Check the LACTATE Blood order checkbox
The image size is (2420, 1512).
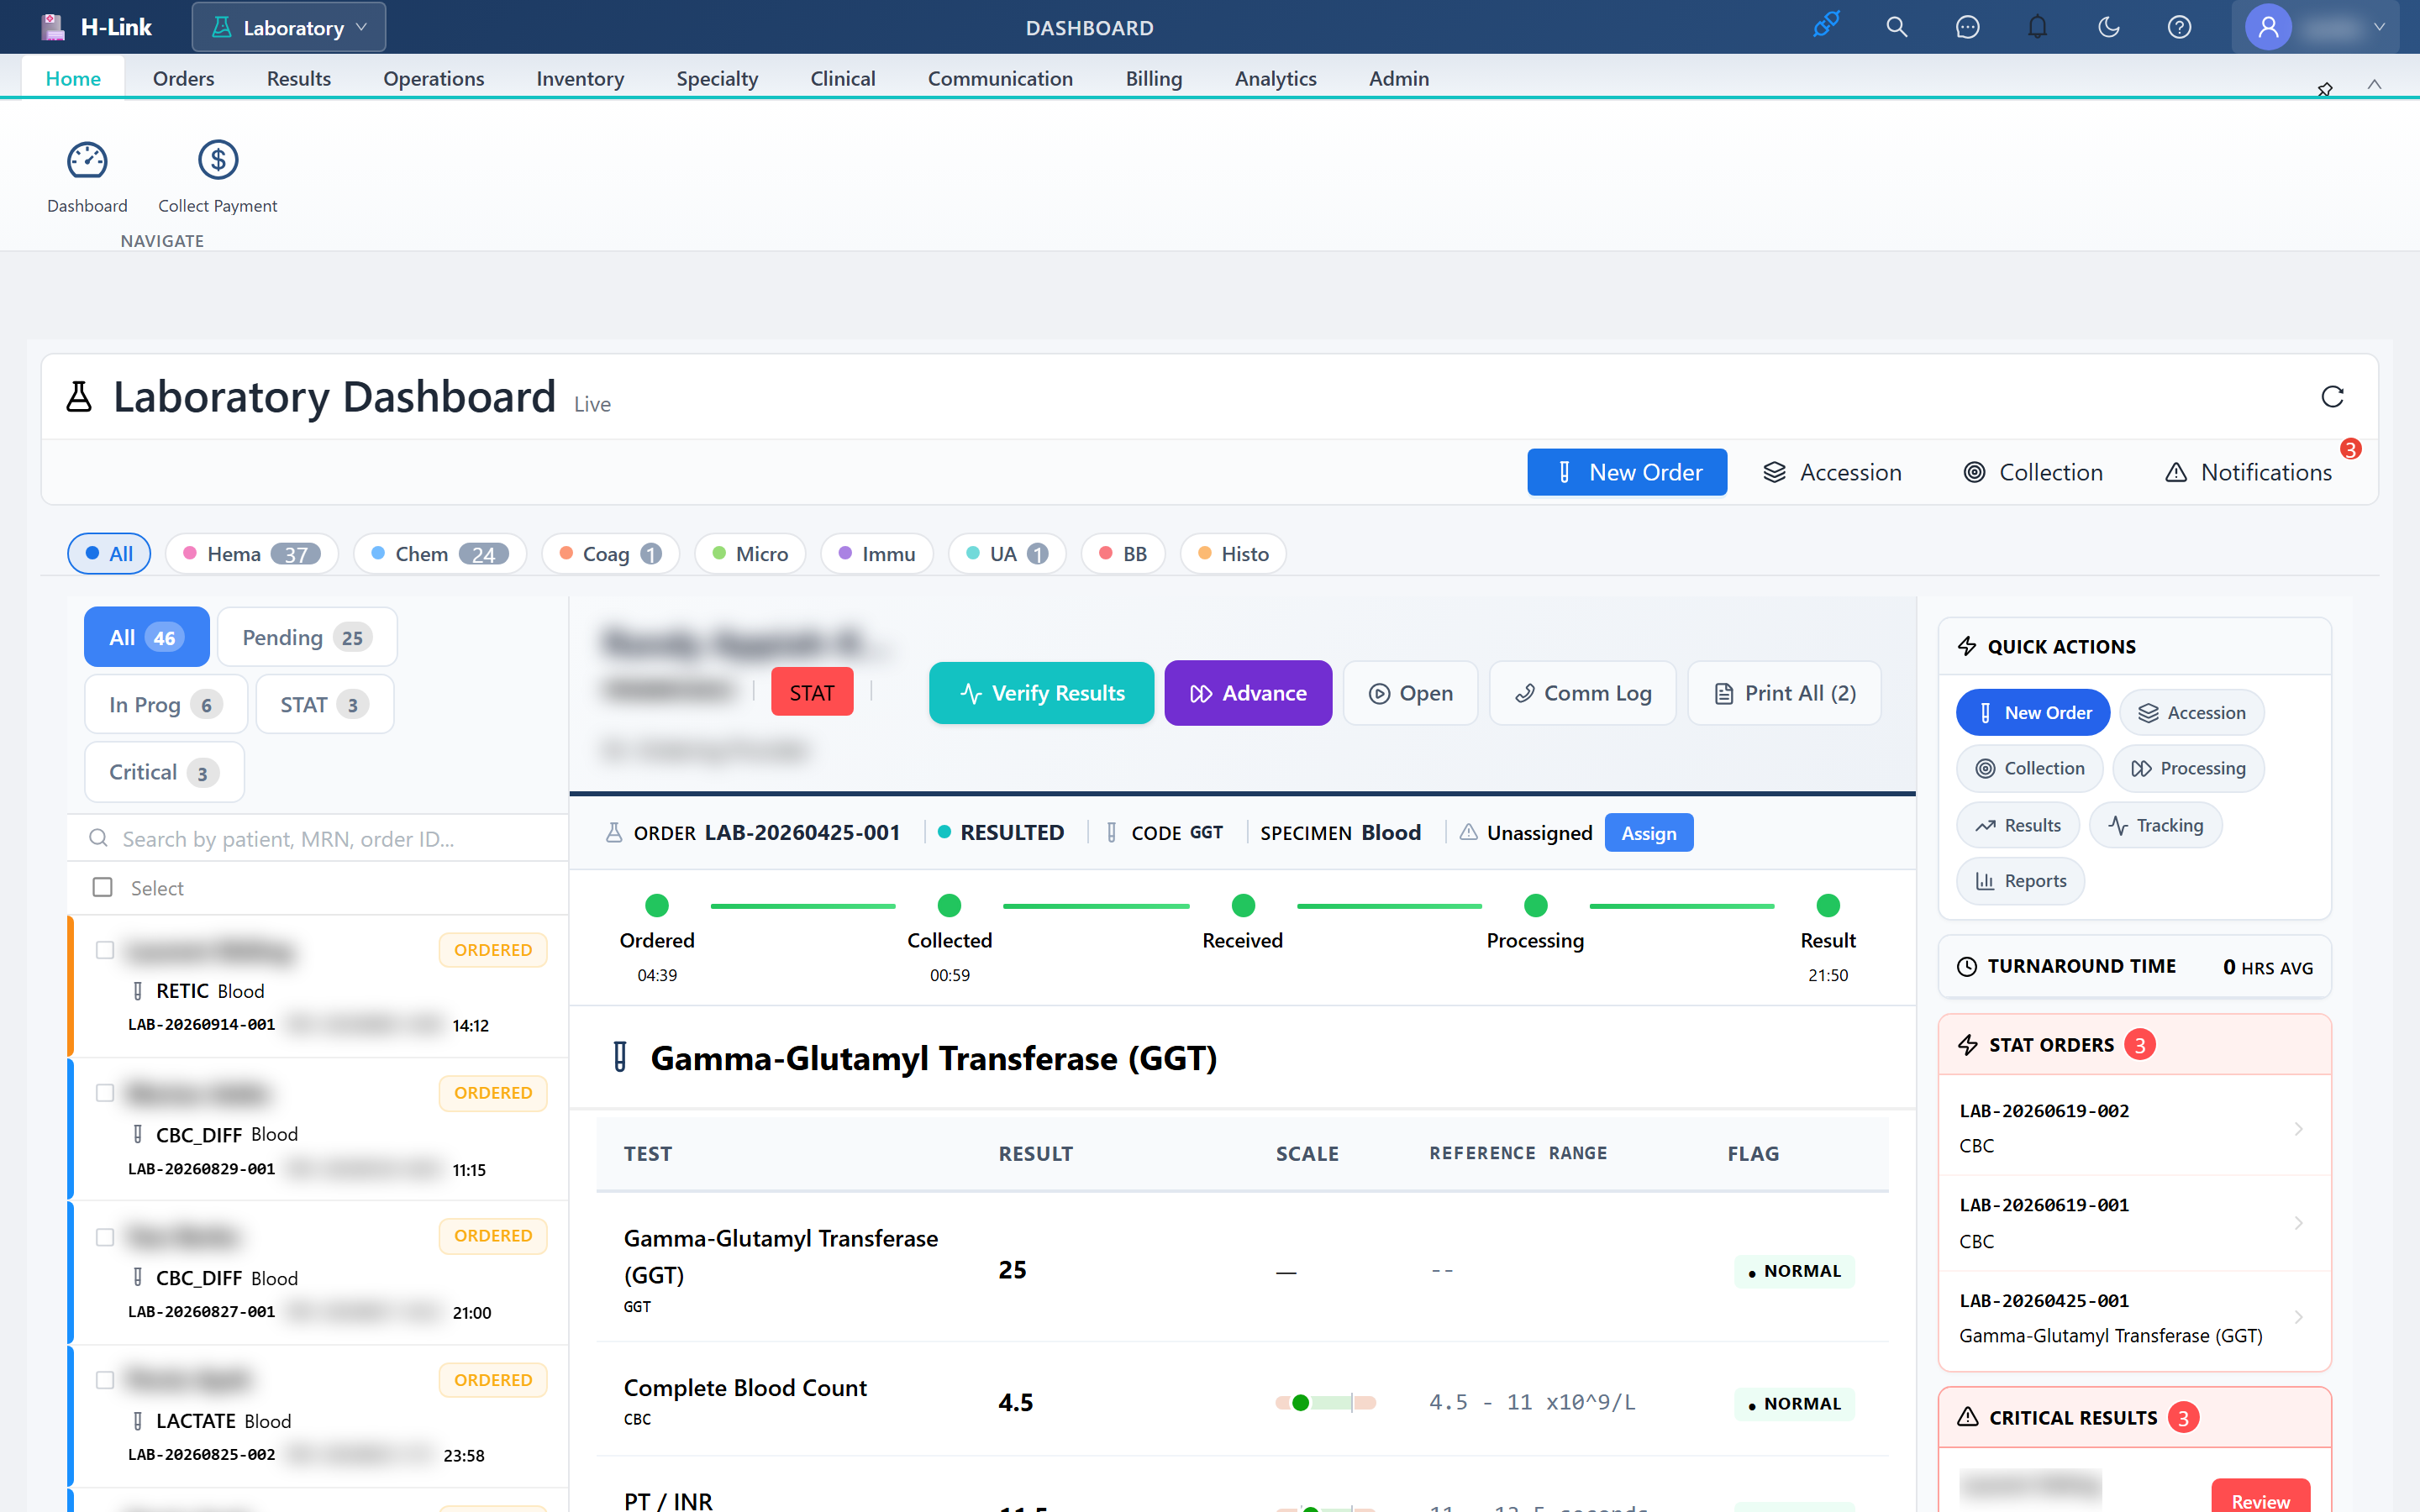(x=105, y=1380)
